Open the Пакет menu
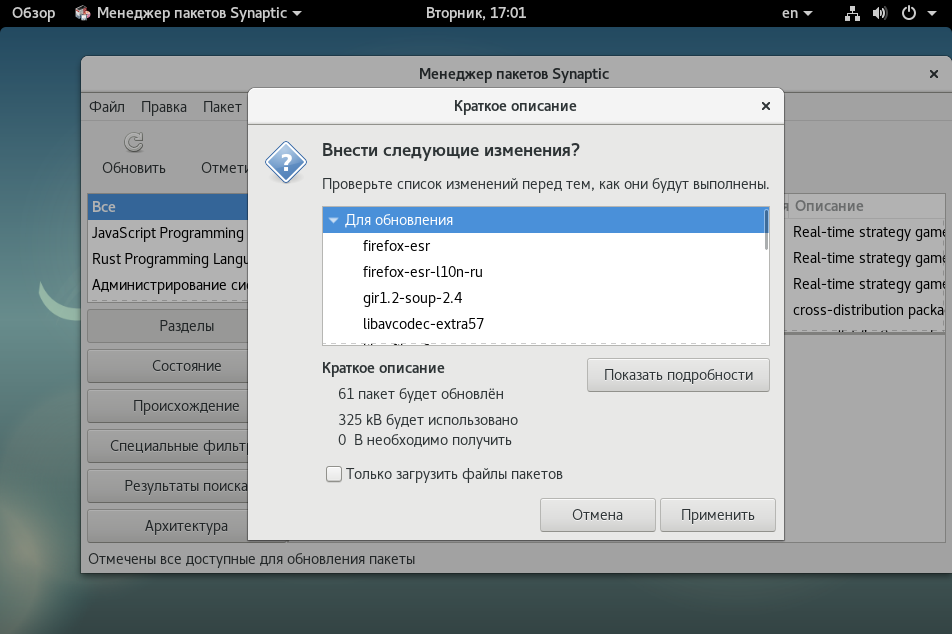 tap(222, 107)
